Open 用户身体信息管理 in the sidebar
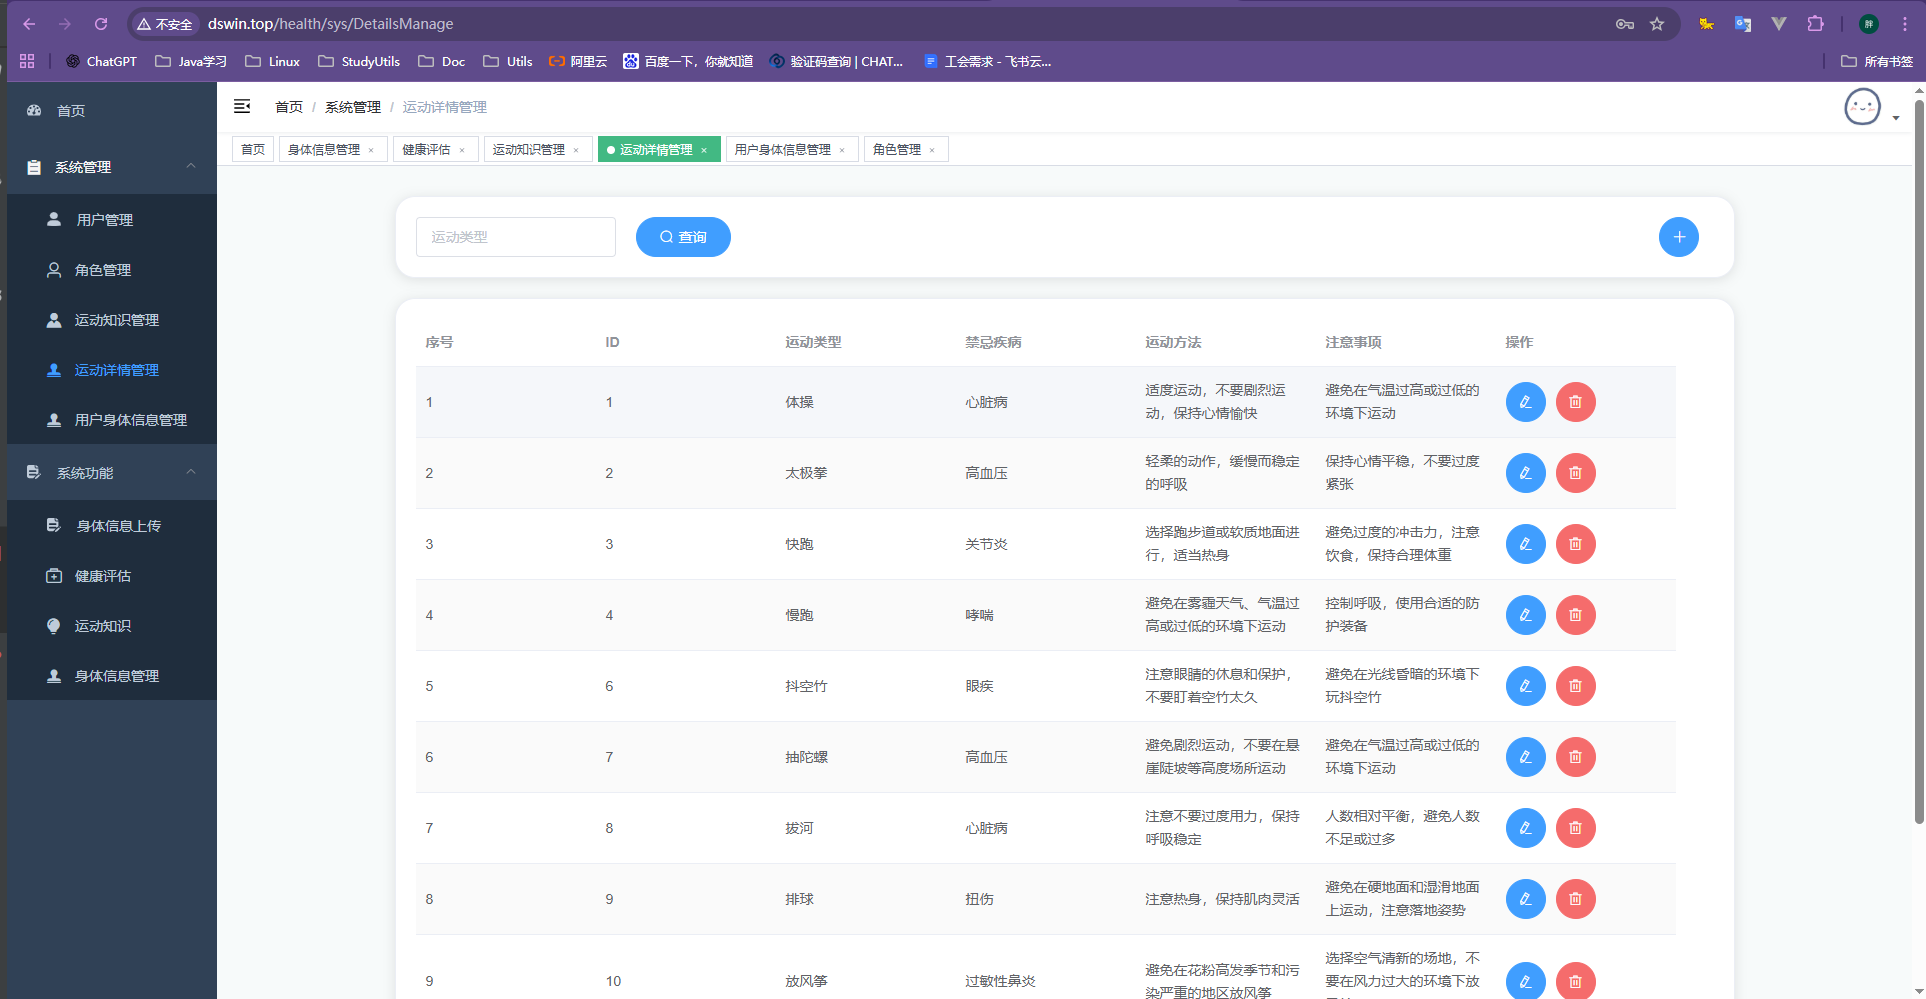This screenshot has height=999, width=1926. (x=112, y=420)
